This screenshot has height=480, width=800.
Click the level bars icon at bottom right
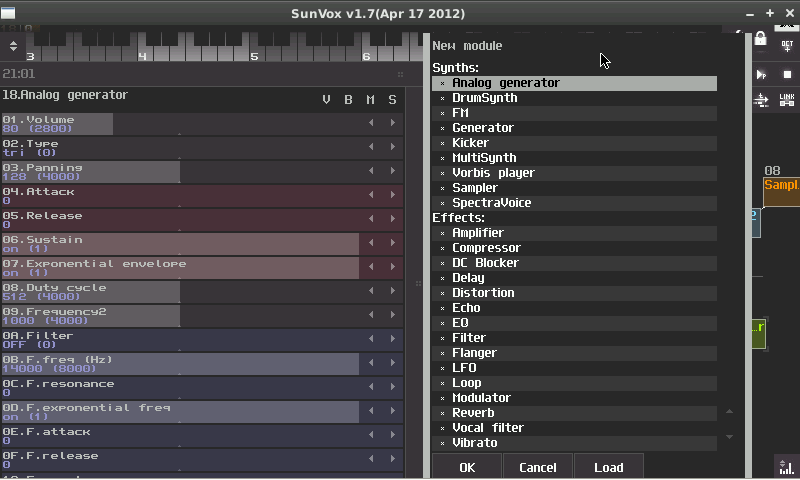coord(786,466)
